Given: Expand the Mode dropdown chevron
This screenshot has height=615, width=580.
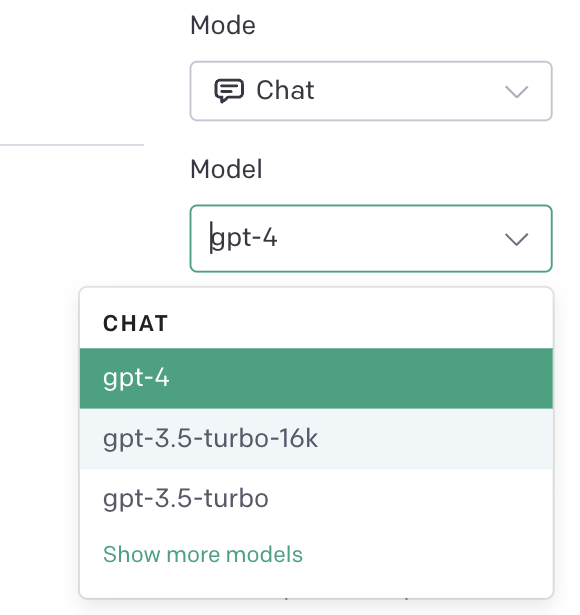Looking at the screenshot, I should click(x=516, y=92).
